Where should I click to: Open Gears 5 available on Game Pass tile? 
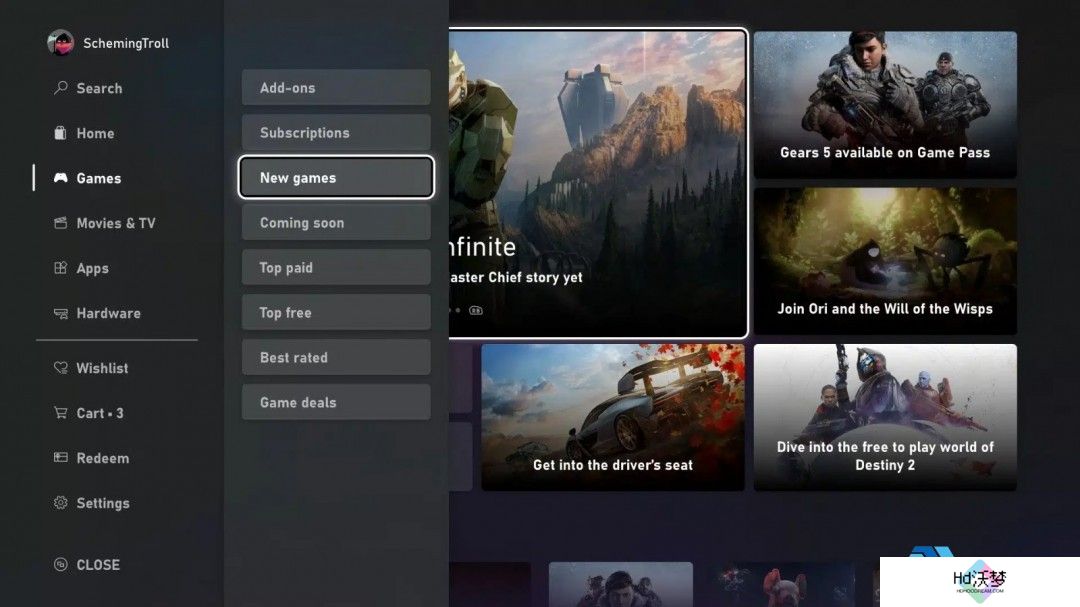[x=885, y=105]
